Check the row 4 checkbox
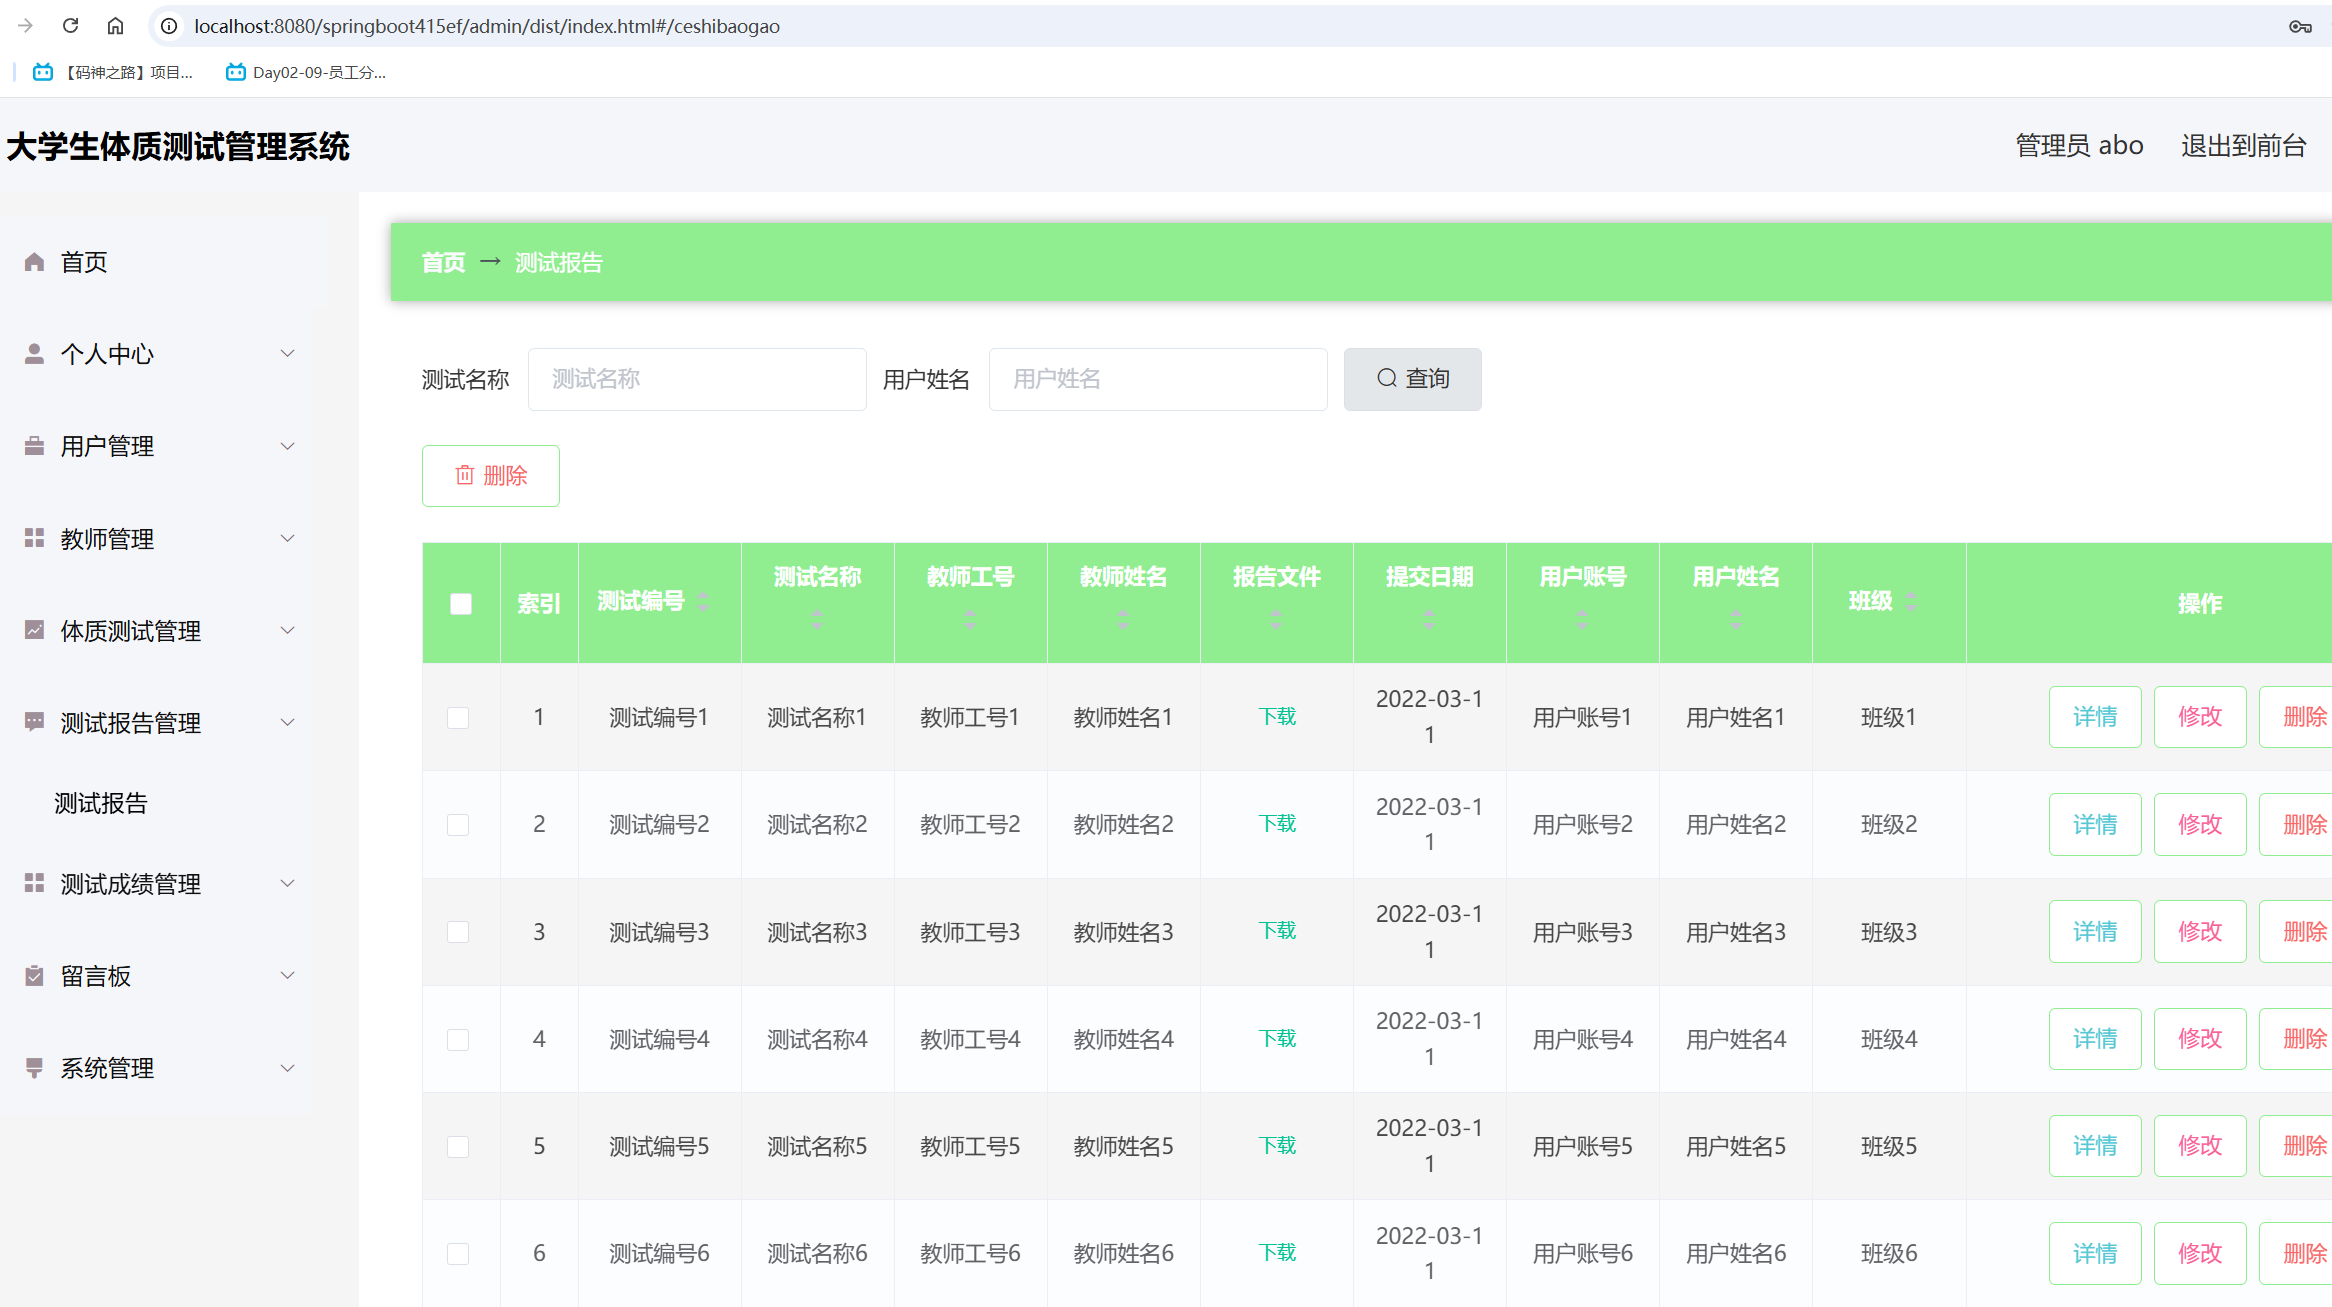 458,1039
